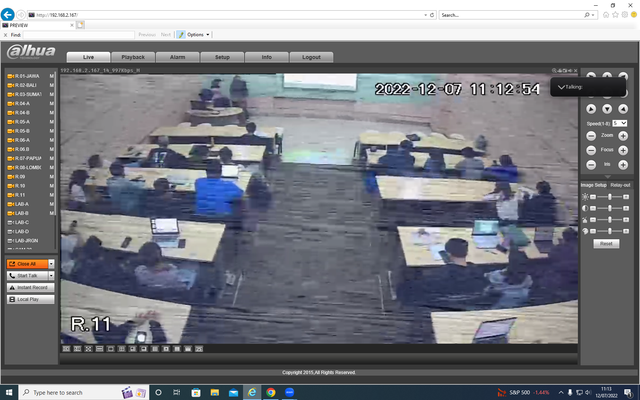Open Local Play
640x400 pixels.
31,299
